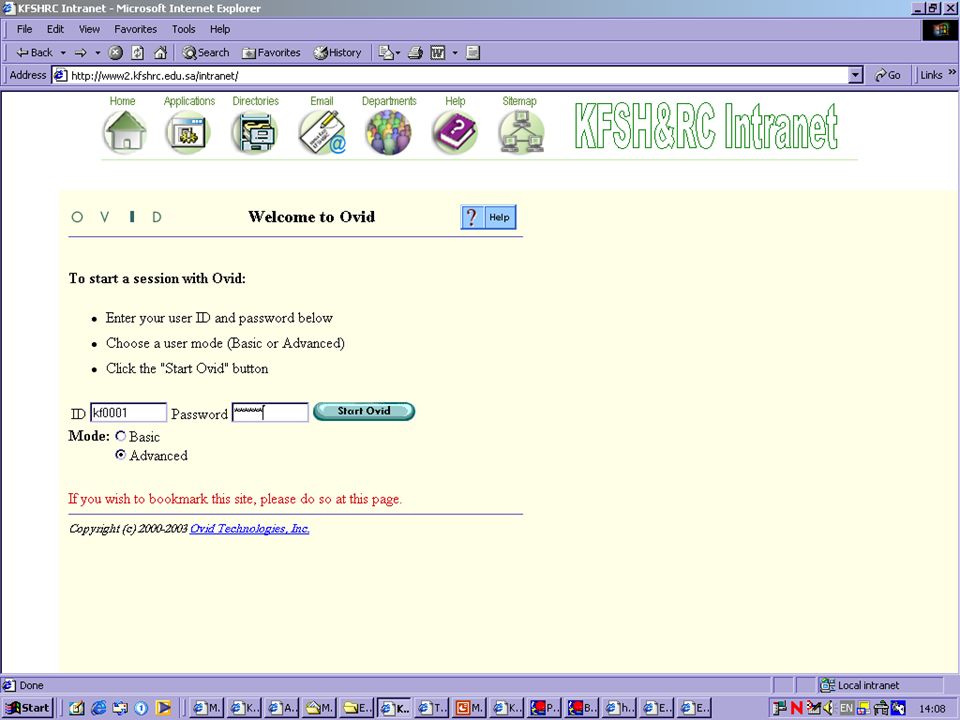Image resolution: width=960 pixels, height=720 pixels.
Task: Expand the Mail button dropdown arrow
Action: pyautogui.click(x=398, y=53)
